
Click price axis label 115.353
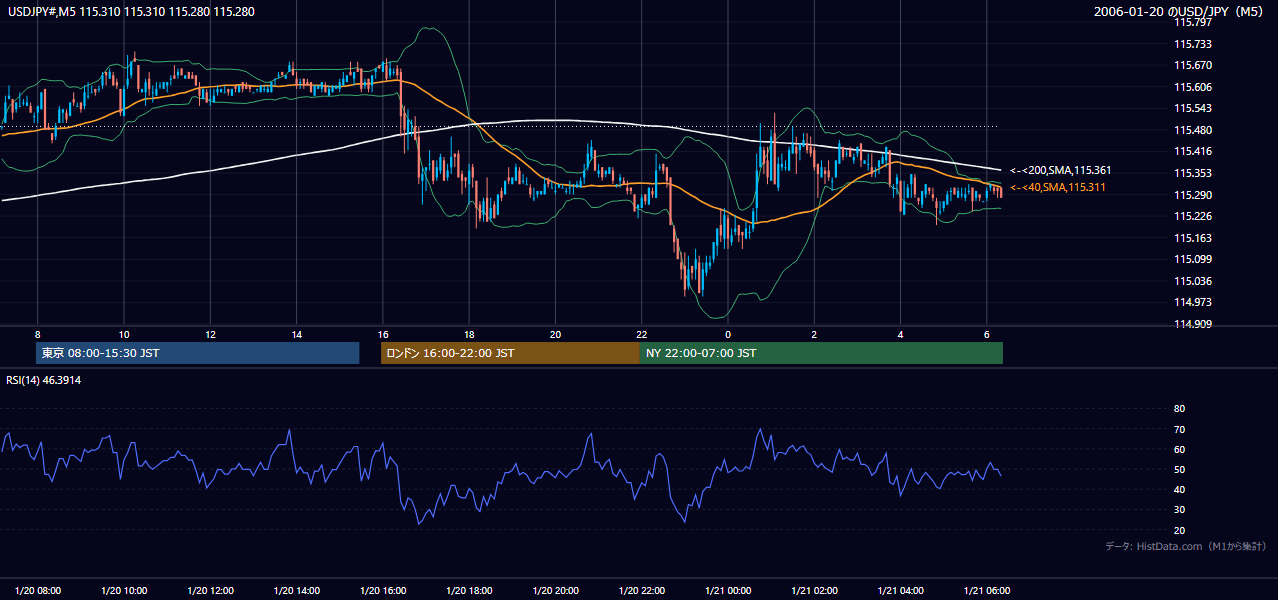(1191, 173)
